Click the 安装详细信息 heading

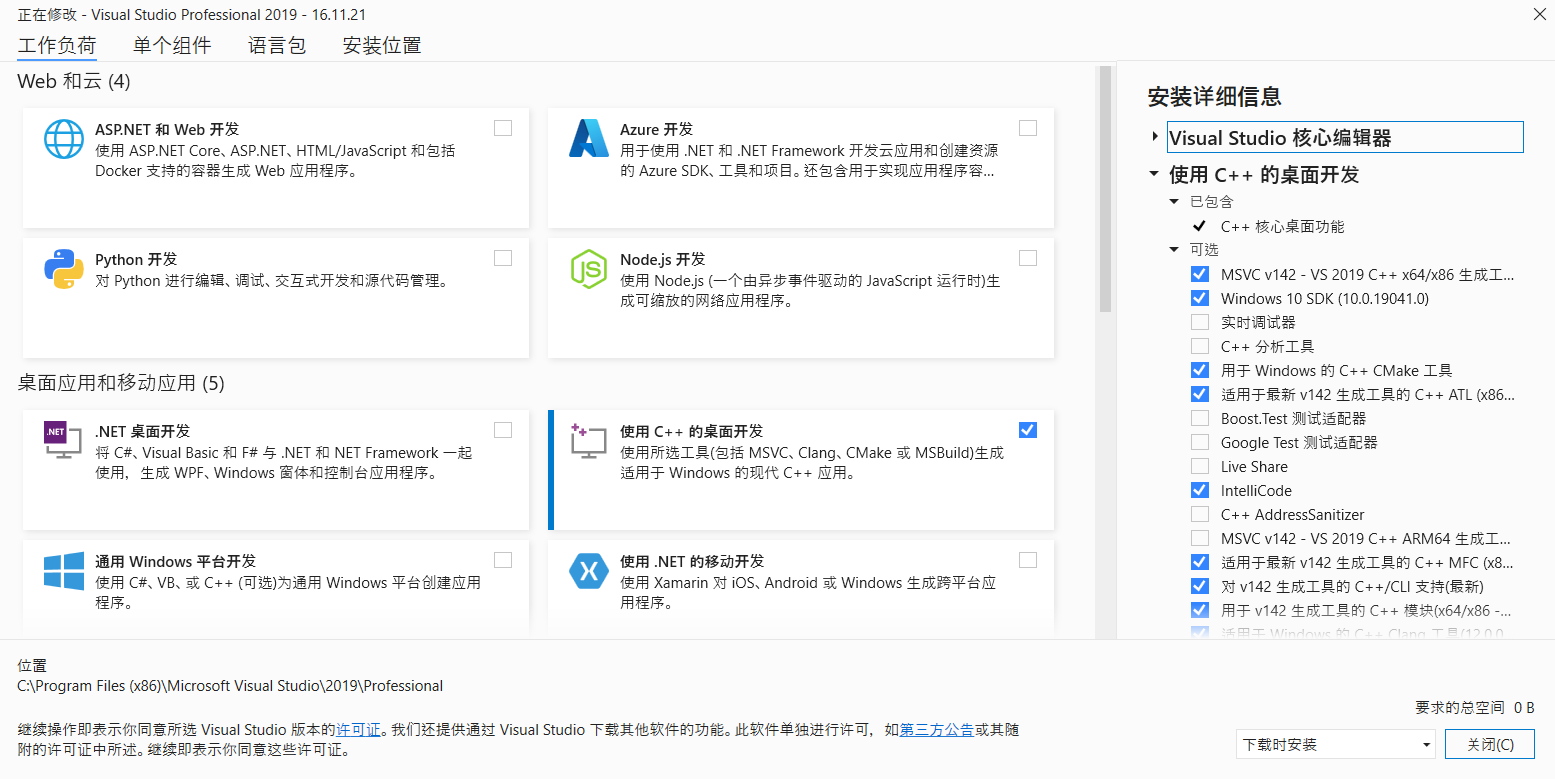(1215, 97)
